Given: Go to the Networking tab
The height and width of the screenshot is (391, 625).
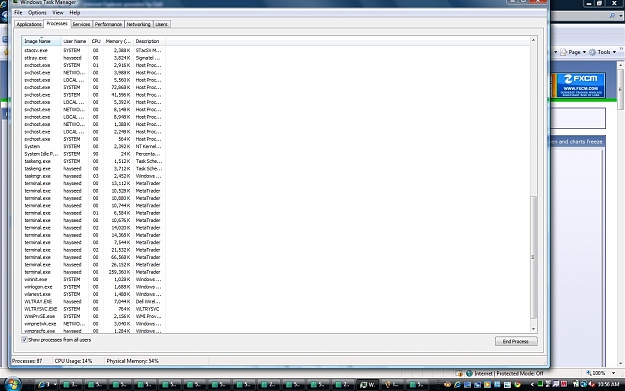Looking at the screenshot, I should 138,24.
